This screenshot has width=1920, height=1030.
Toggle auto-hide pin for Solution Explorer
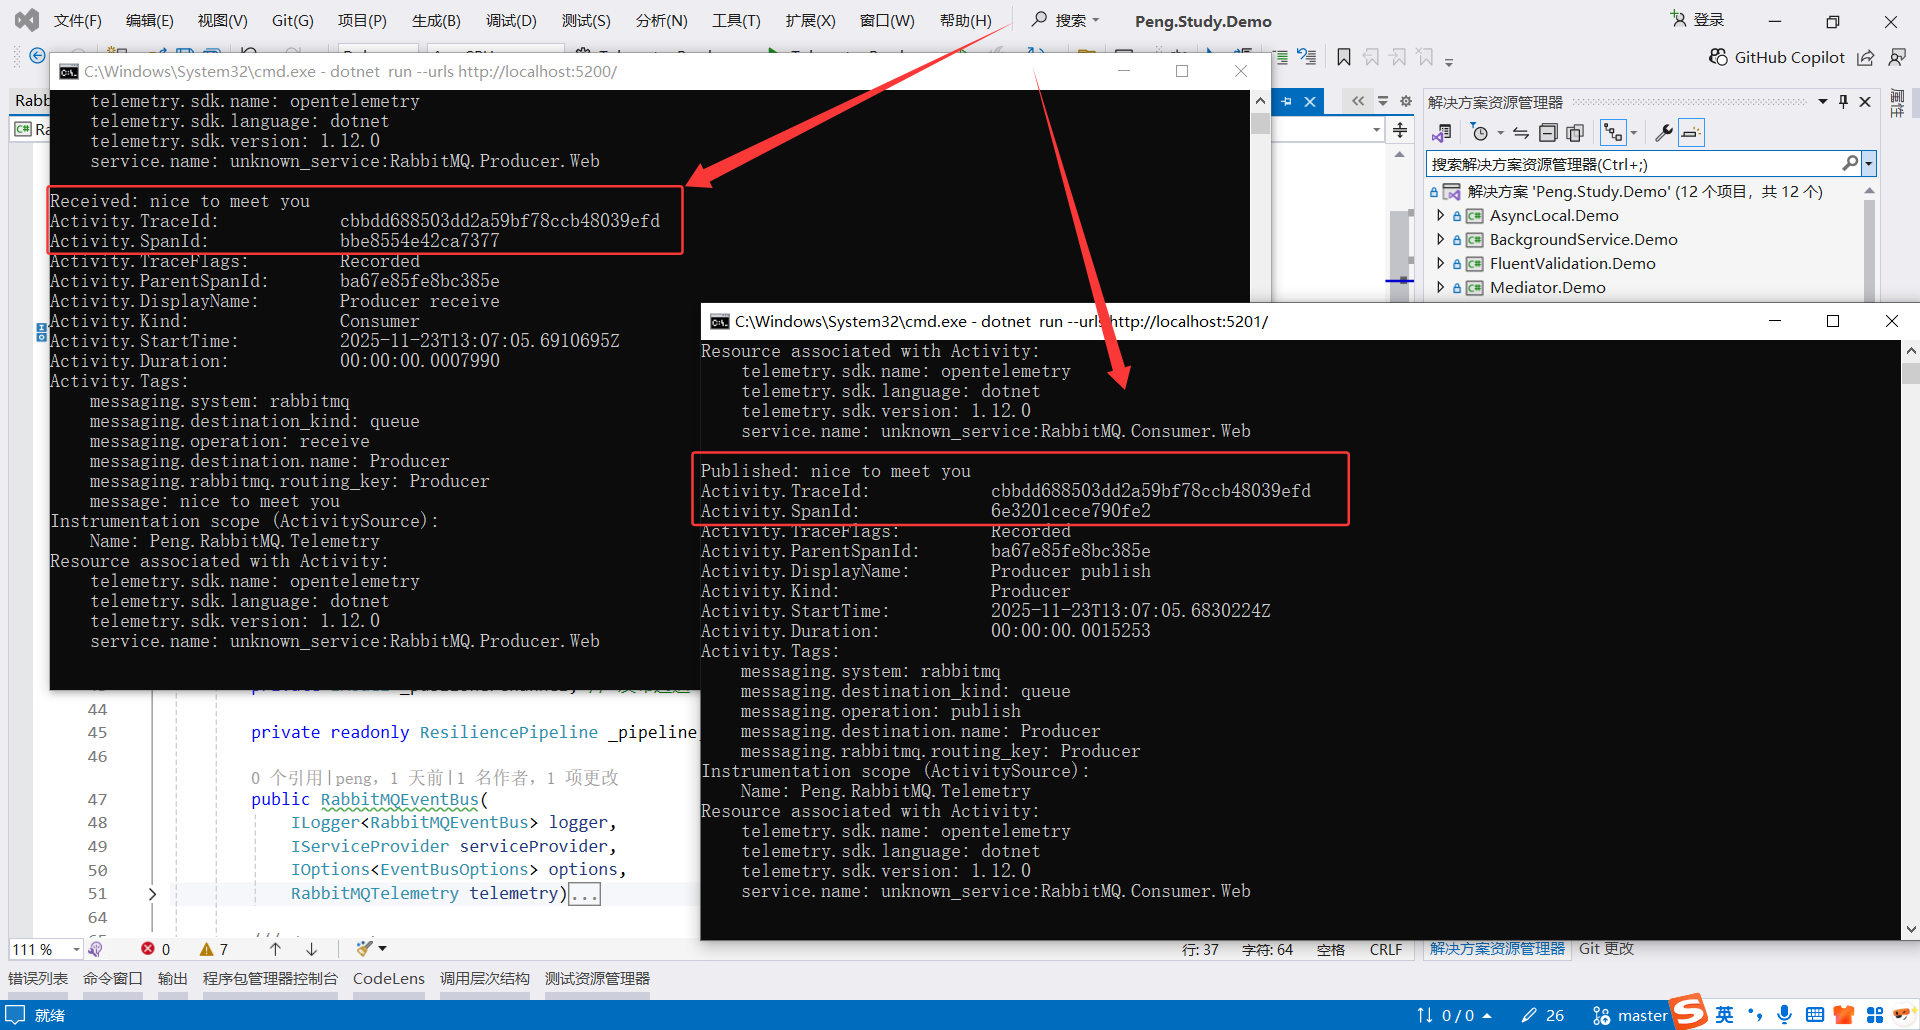[x=1844, y=102]
